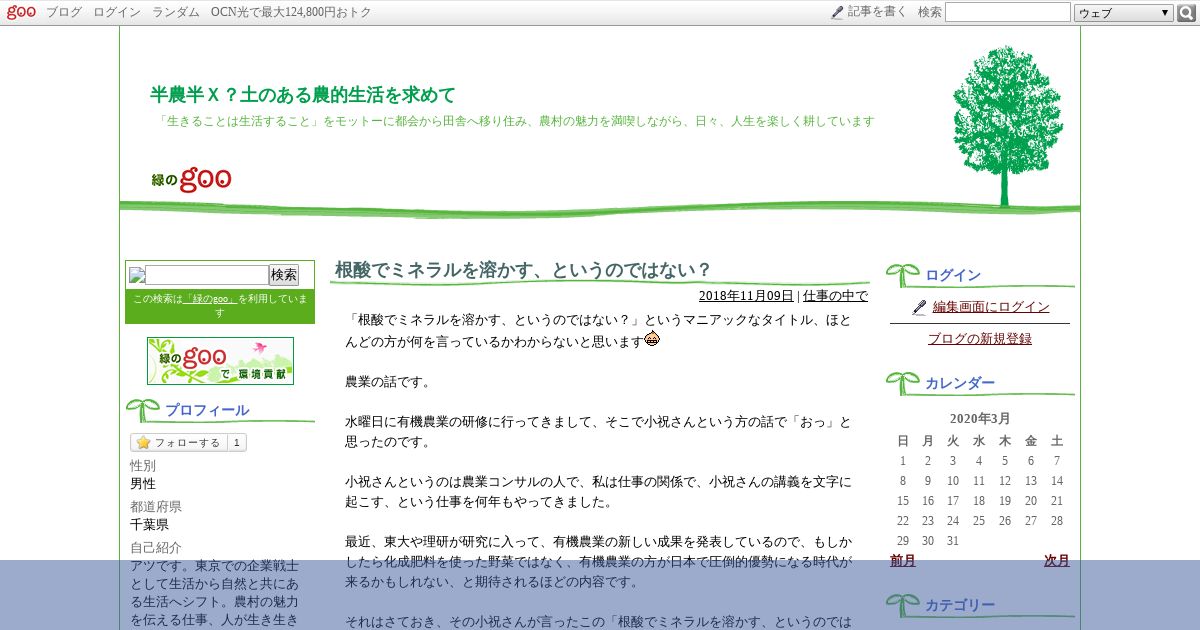Open the OCN光で最大124,800円おトク promo link
This screenshot has height=630, width=1200.
(x=291, y=12)
